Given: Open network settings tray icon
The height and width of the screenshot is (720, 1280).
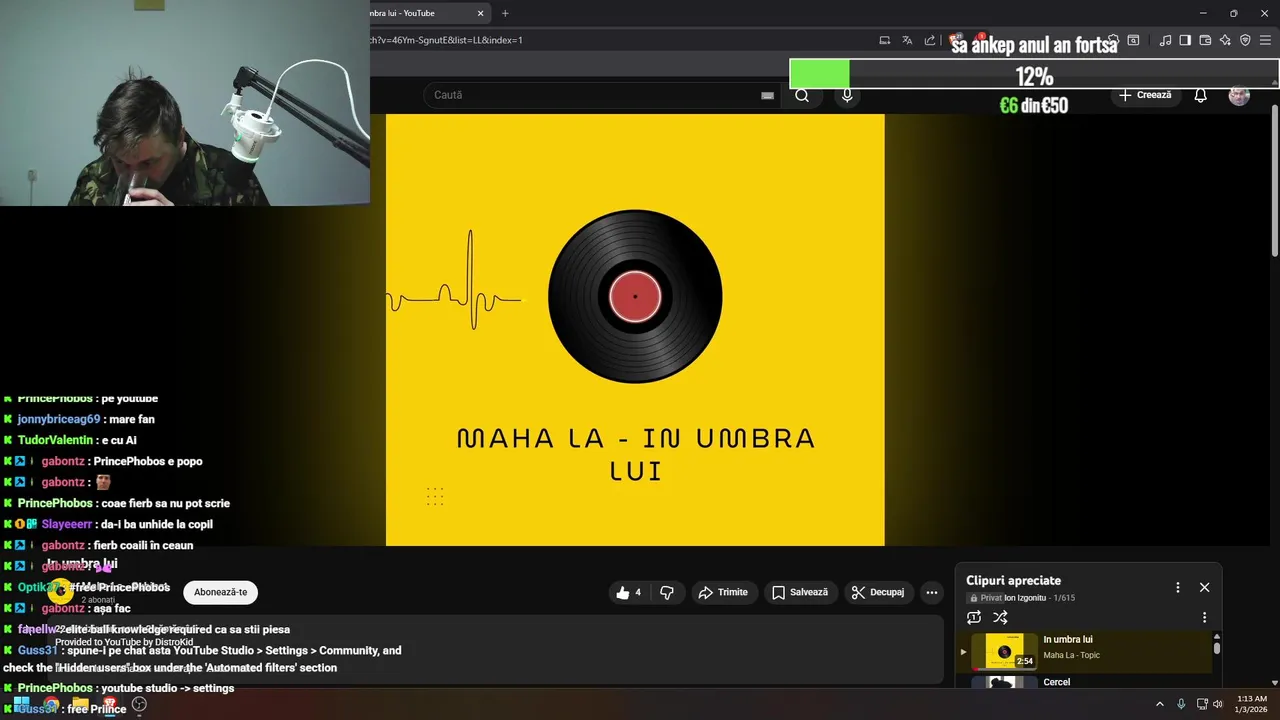Looking at the screenshot, I should 1202,704.
